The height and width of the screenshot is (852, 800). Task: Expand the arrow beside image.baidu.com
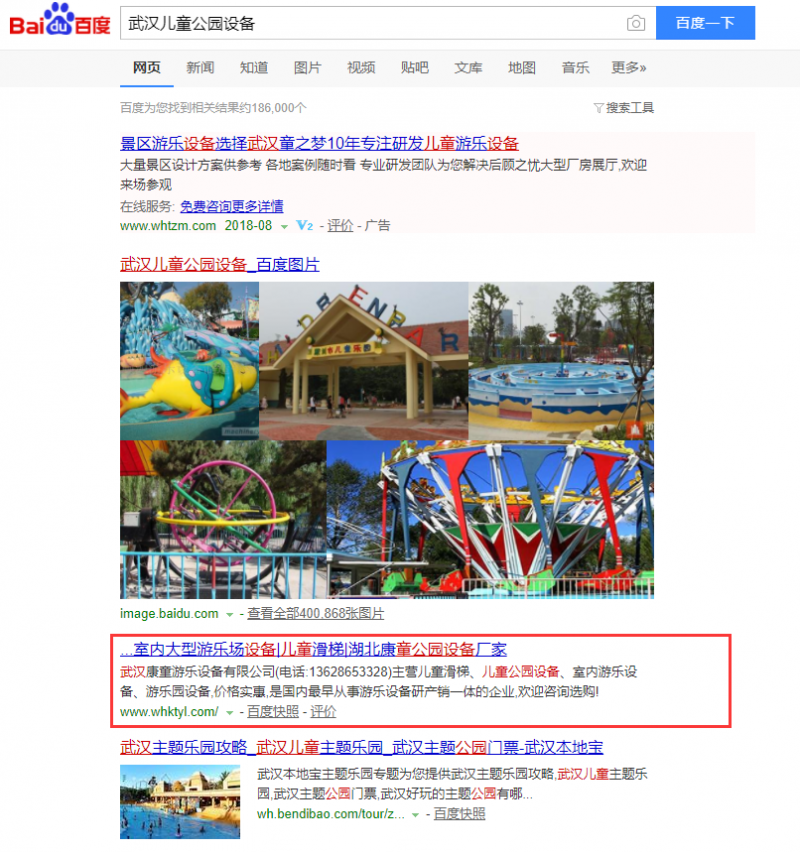tap(231, 615)
